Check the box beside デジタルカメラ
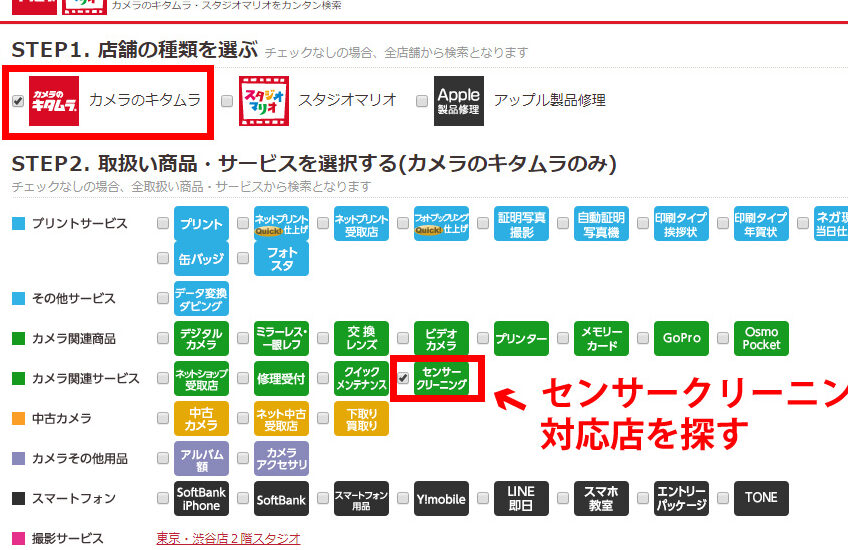The height and width of the screenshot is (550, 848). 163,338
